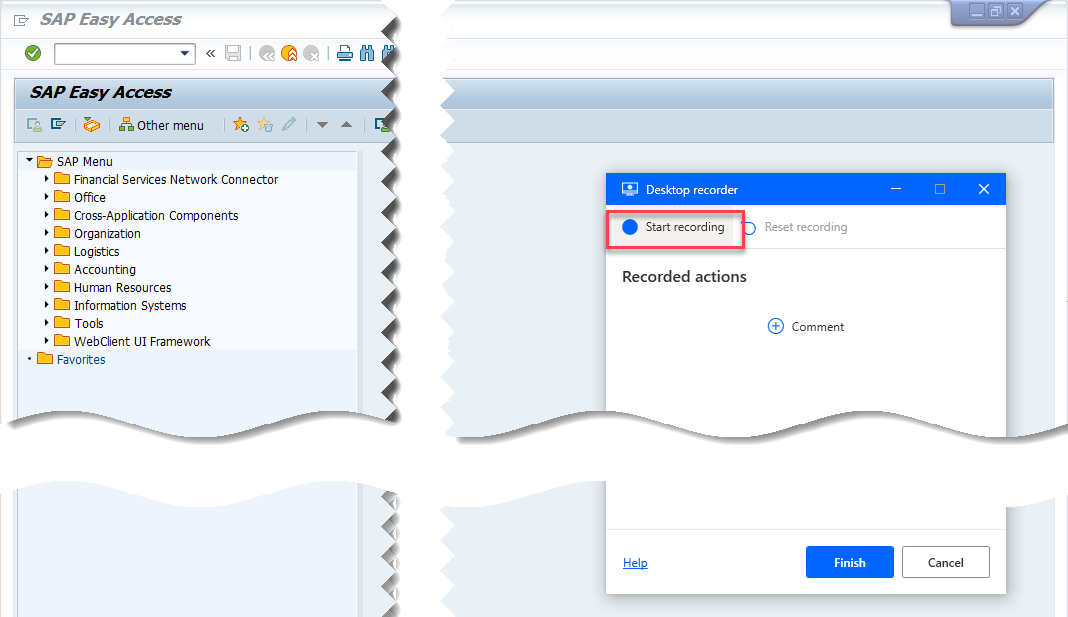The width and height of the screenshot is (1068, 617).
Task: Minimize the Desktop recorder window
Action: click(x=896, y=189)
